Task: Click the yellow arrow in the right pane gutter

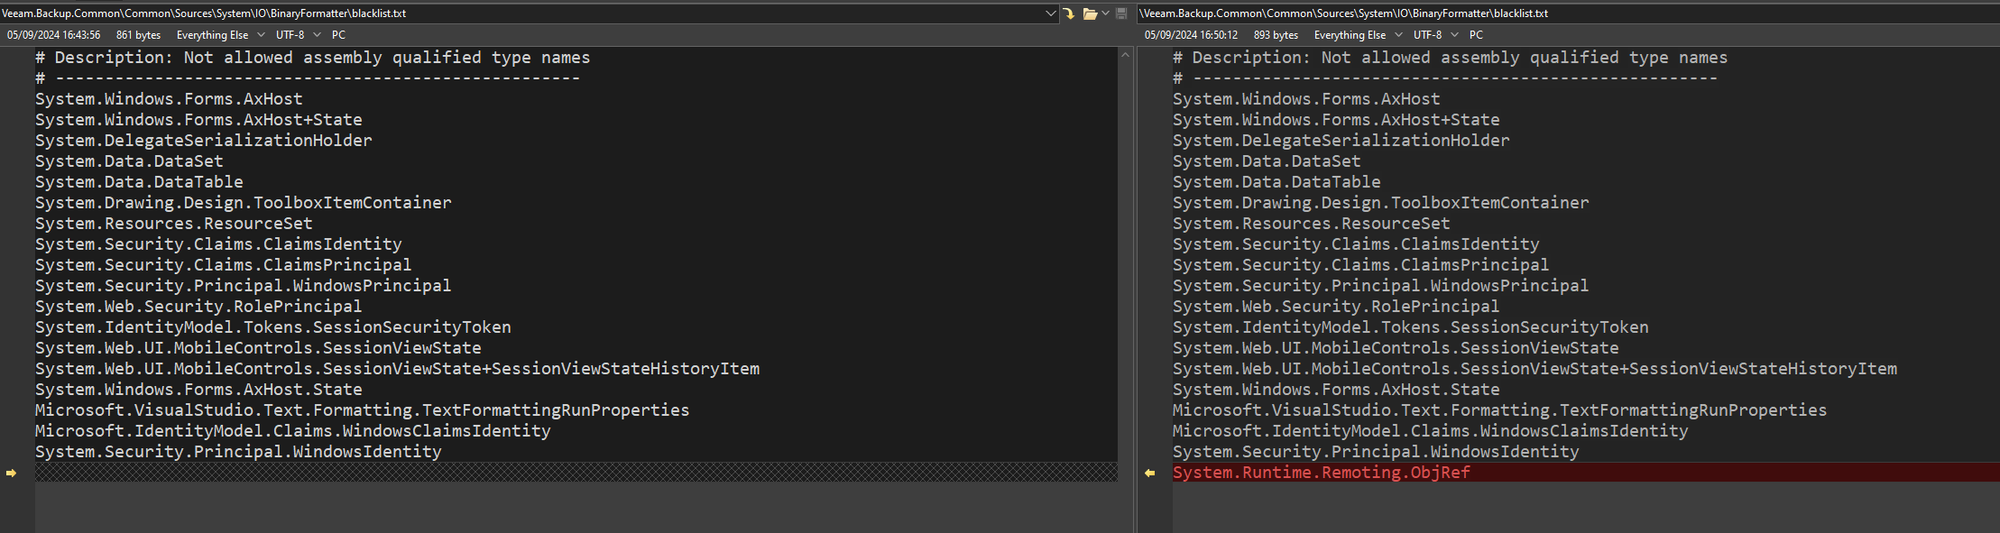Action: (1150, 473)
